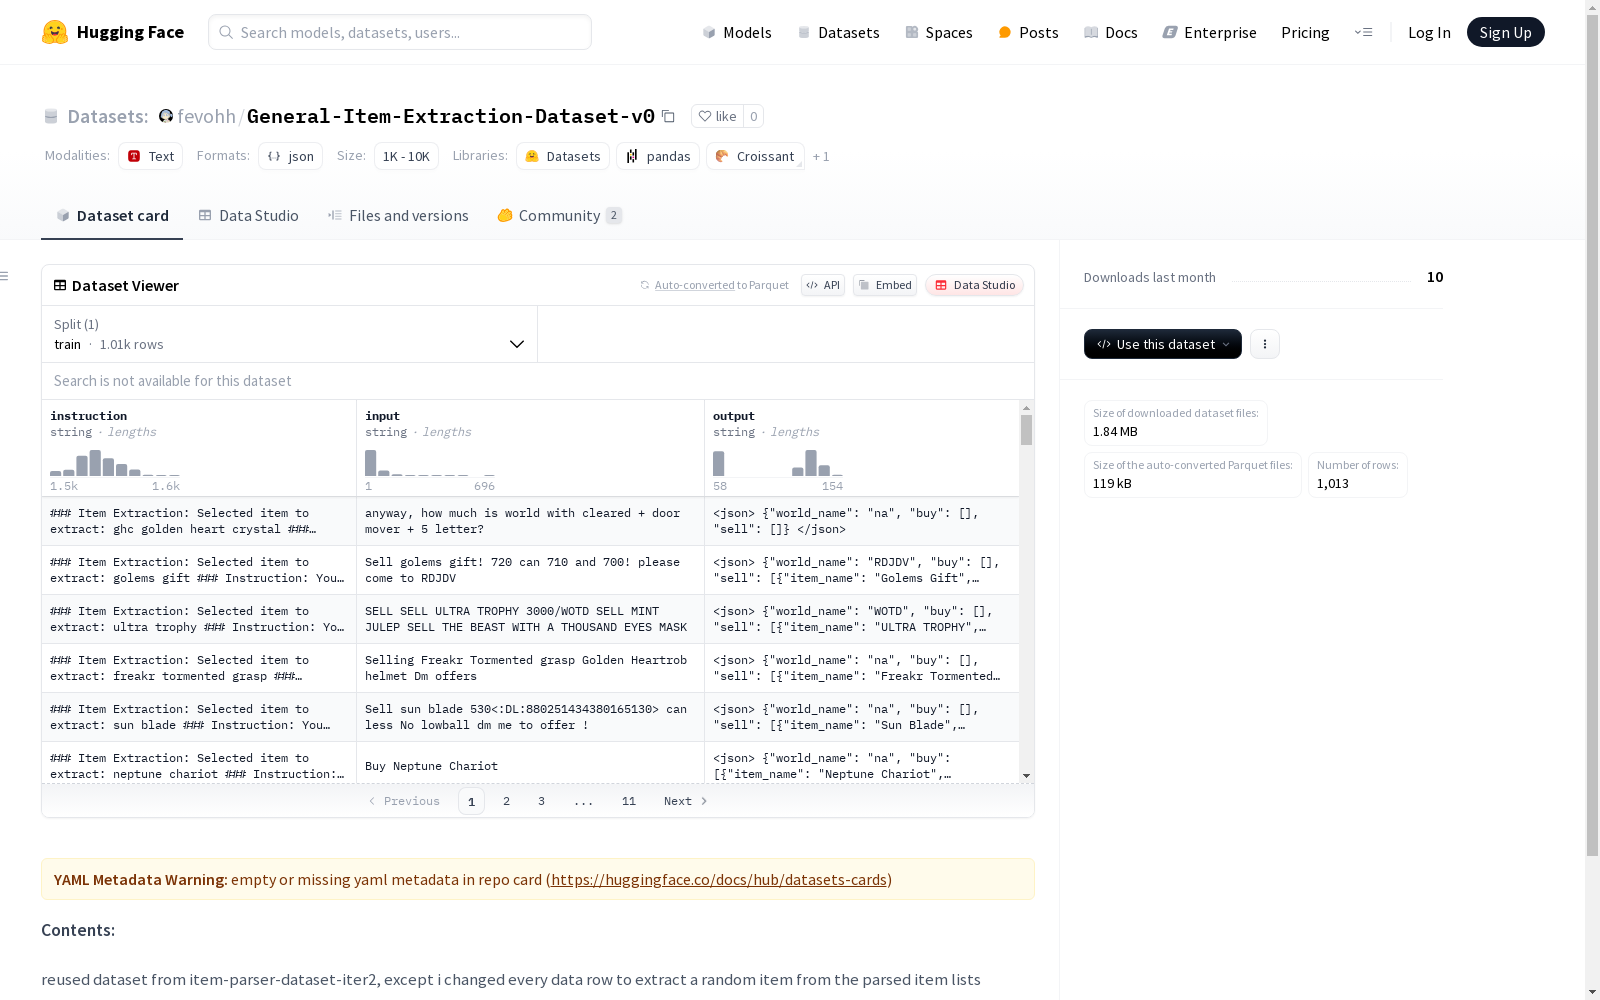Click the General-Item-Extraction-Dataset-v0 title
Viewport: 1600px width, 1000px height.
click(450, 116)
